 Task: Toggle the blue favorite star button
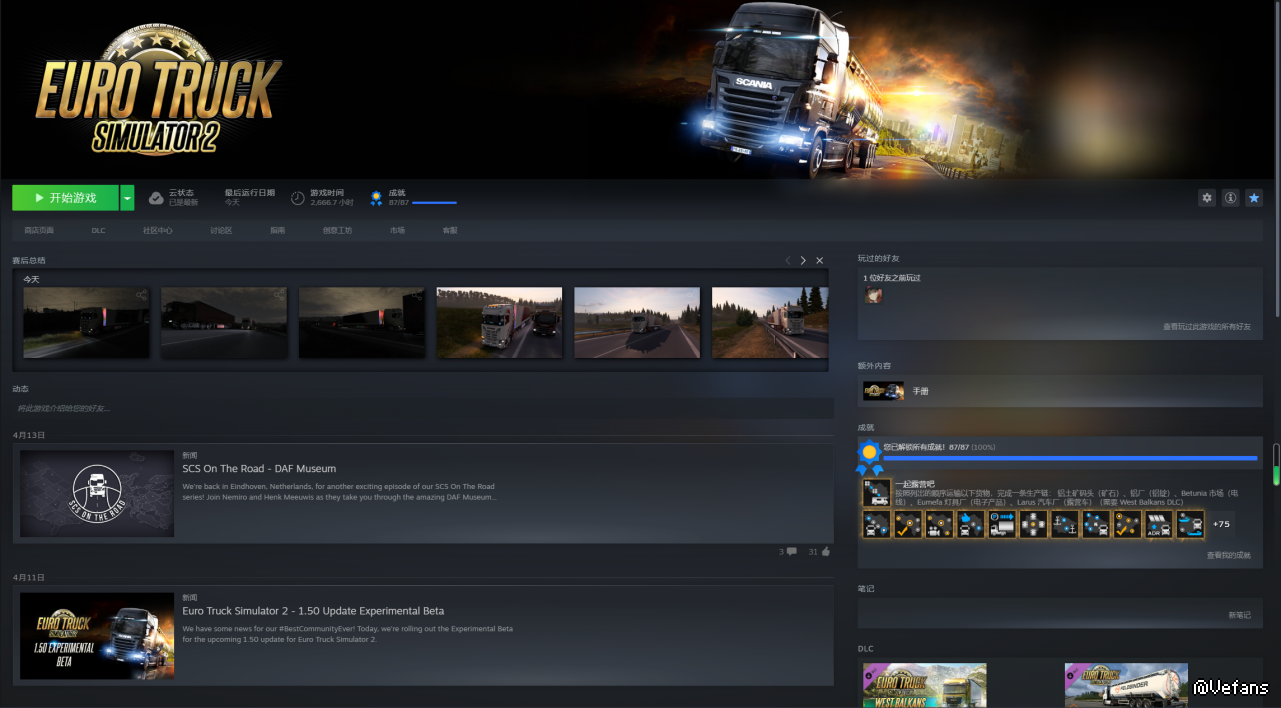(1254, 198)
